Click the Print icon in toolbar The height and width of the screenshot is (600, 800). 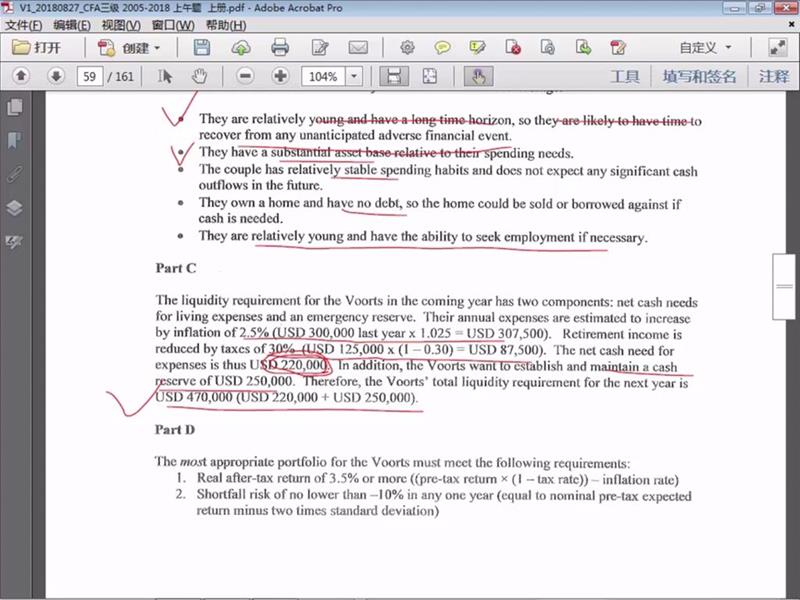coord(280,47)
